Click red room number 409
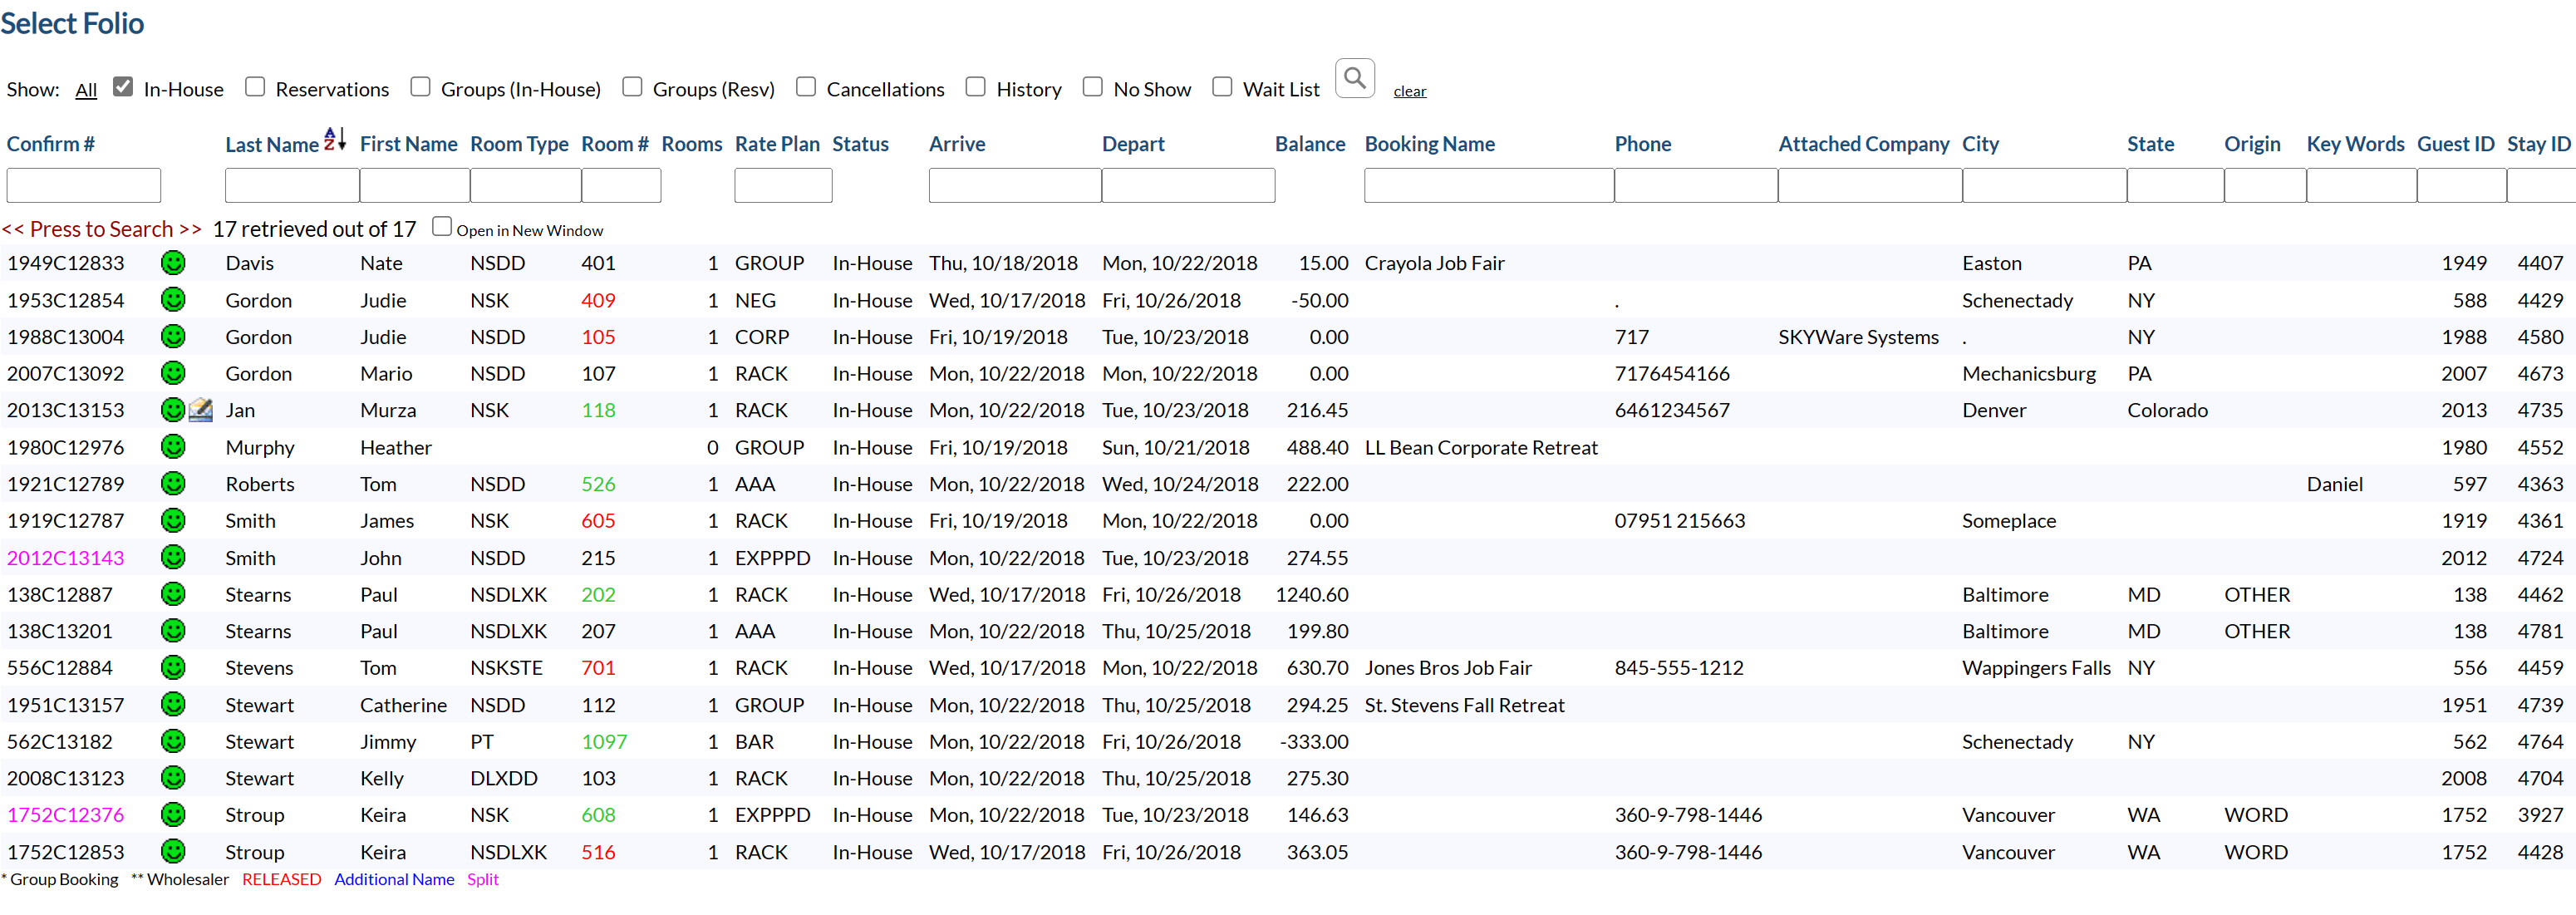The height and width of the screenshot is (915, 2576). [598, 300]
